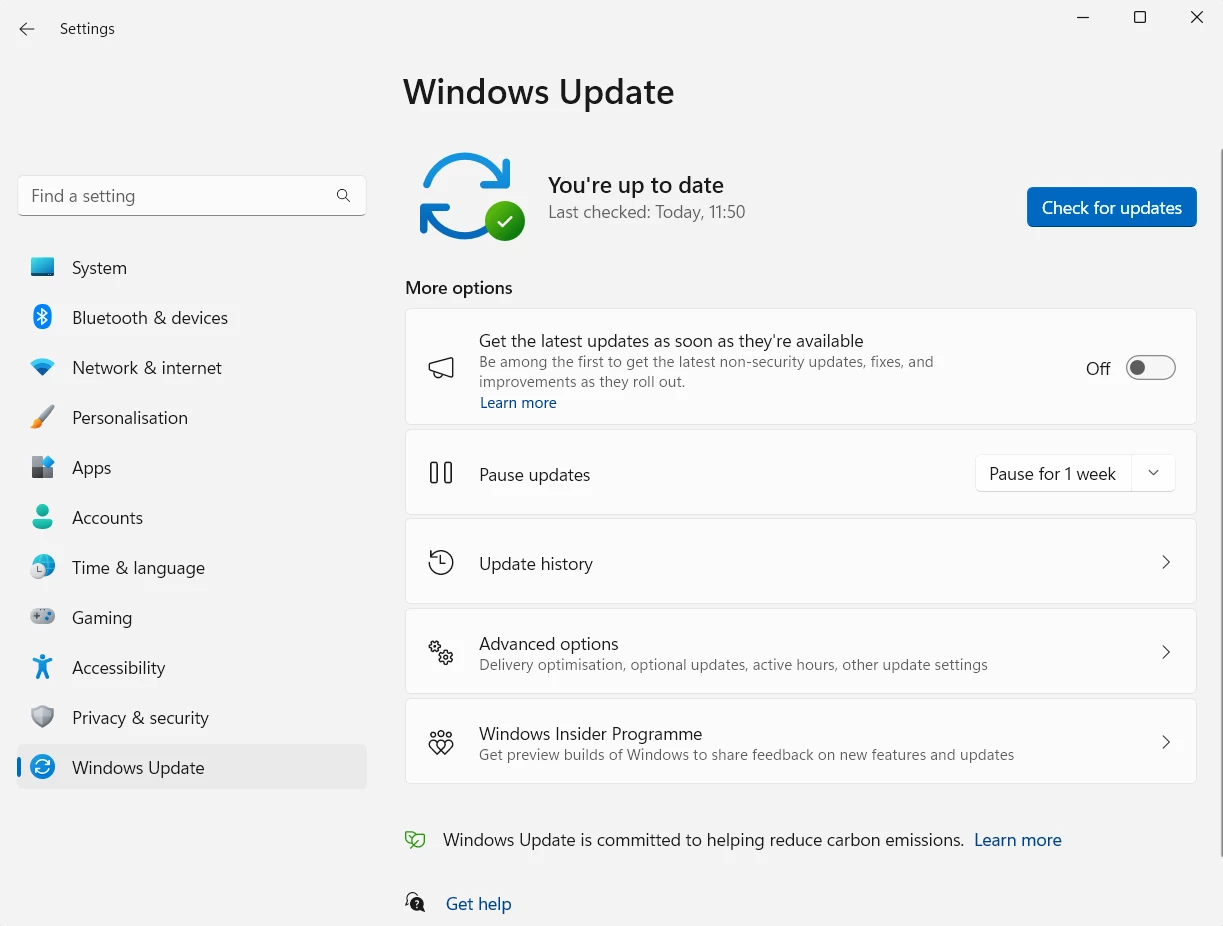
Task: Enable getting latest updates as soon as available
Action: (x=1150, y=367)
